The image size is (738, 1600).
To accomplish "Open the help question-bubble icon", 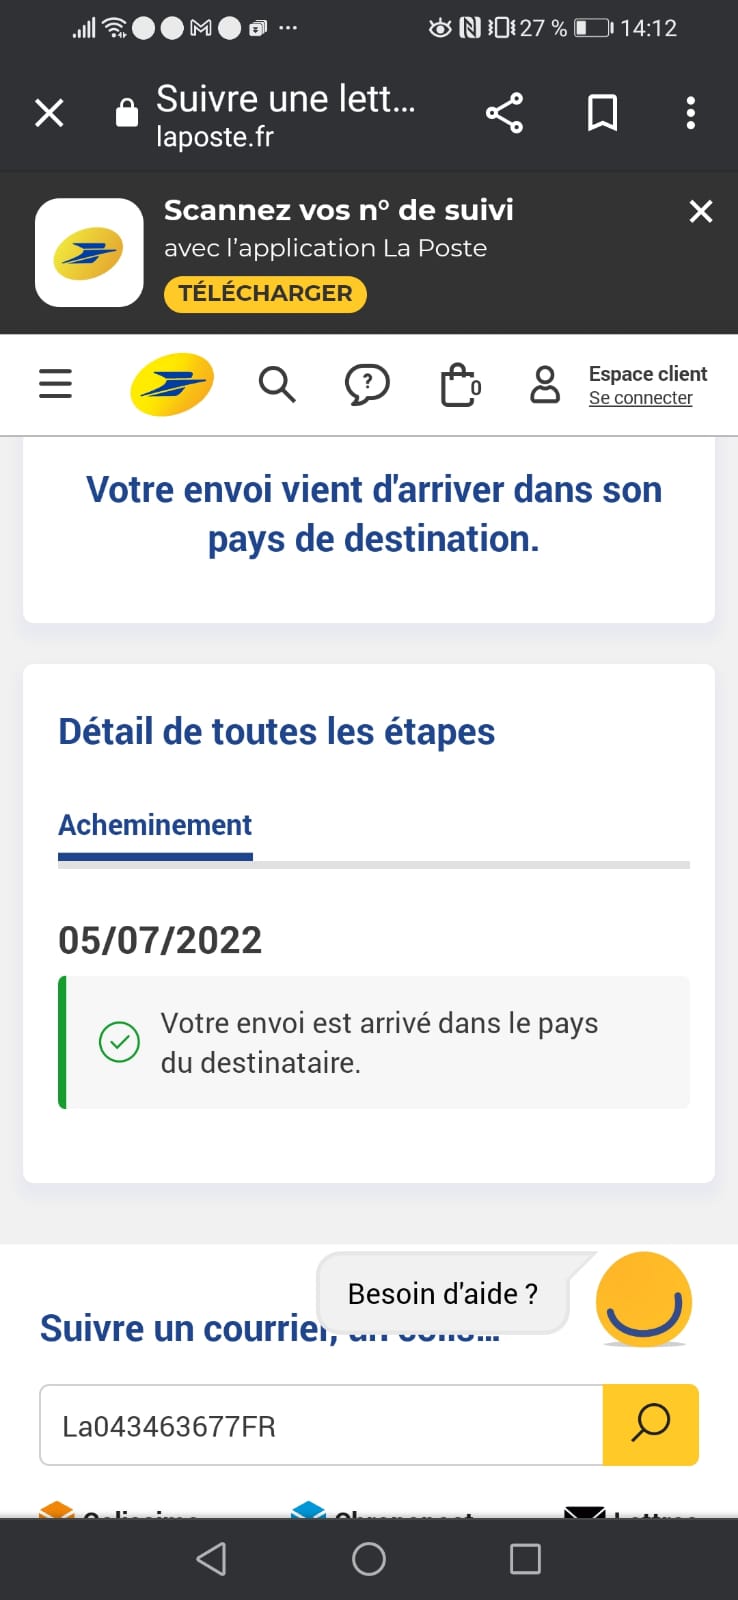I will click(367, 384).
